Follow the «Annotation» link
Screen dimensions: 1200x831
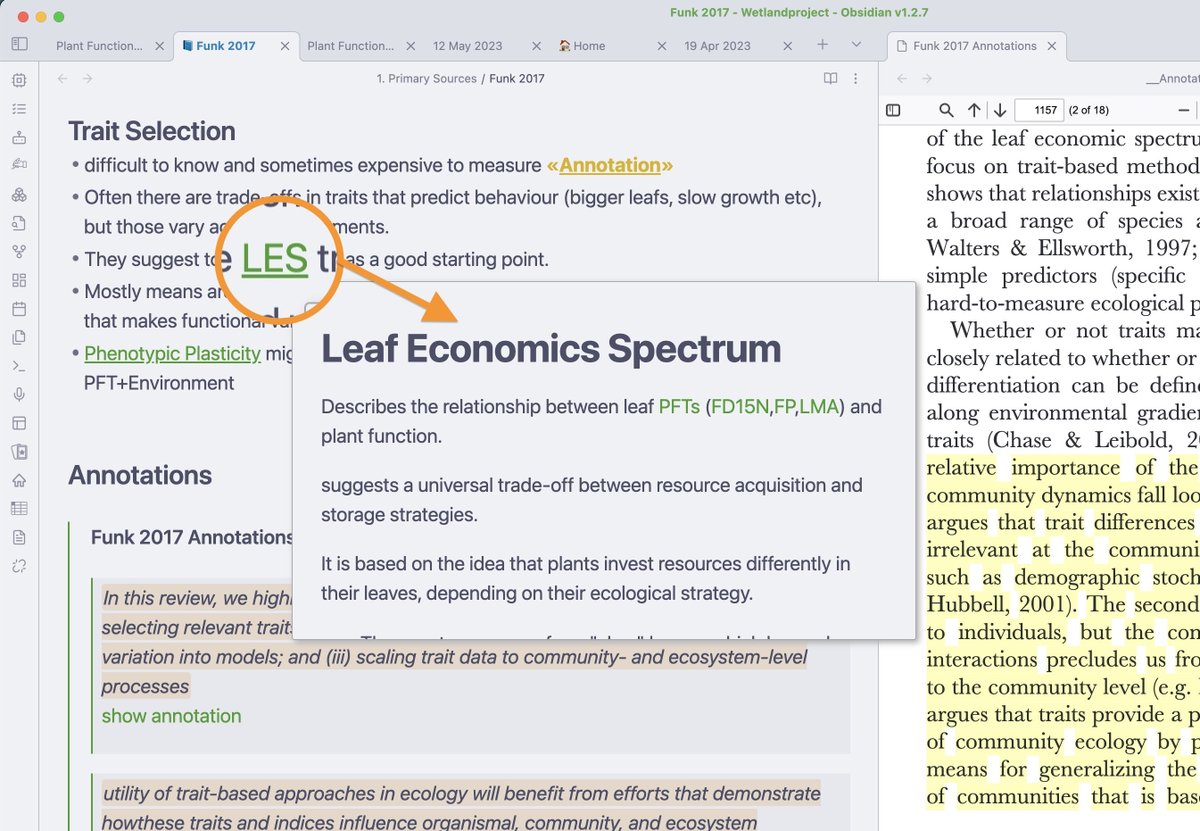click(x=610, y=165)
